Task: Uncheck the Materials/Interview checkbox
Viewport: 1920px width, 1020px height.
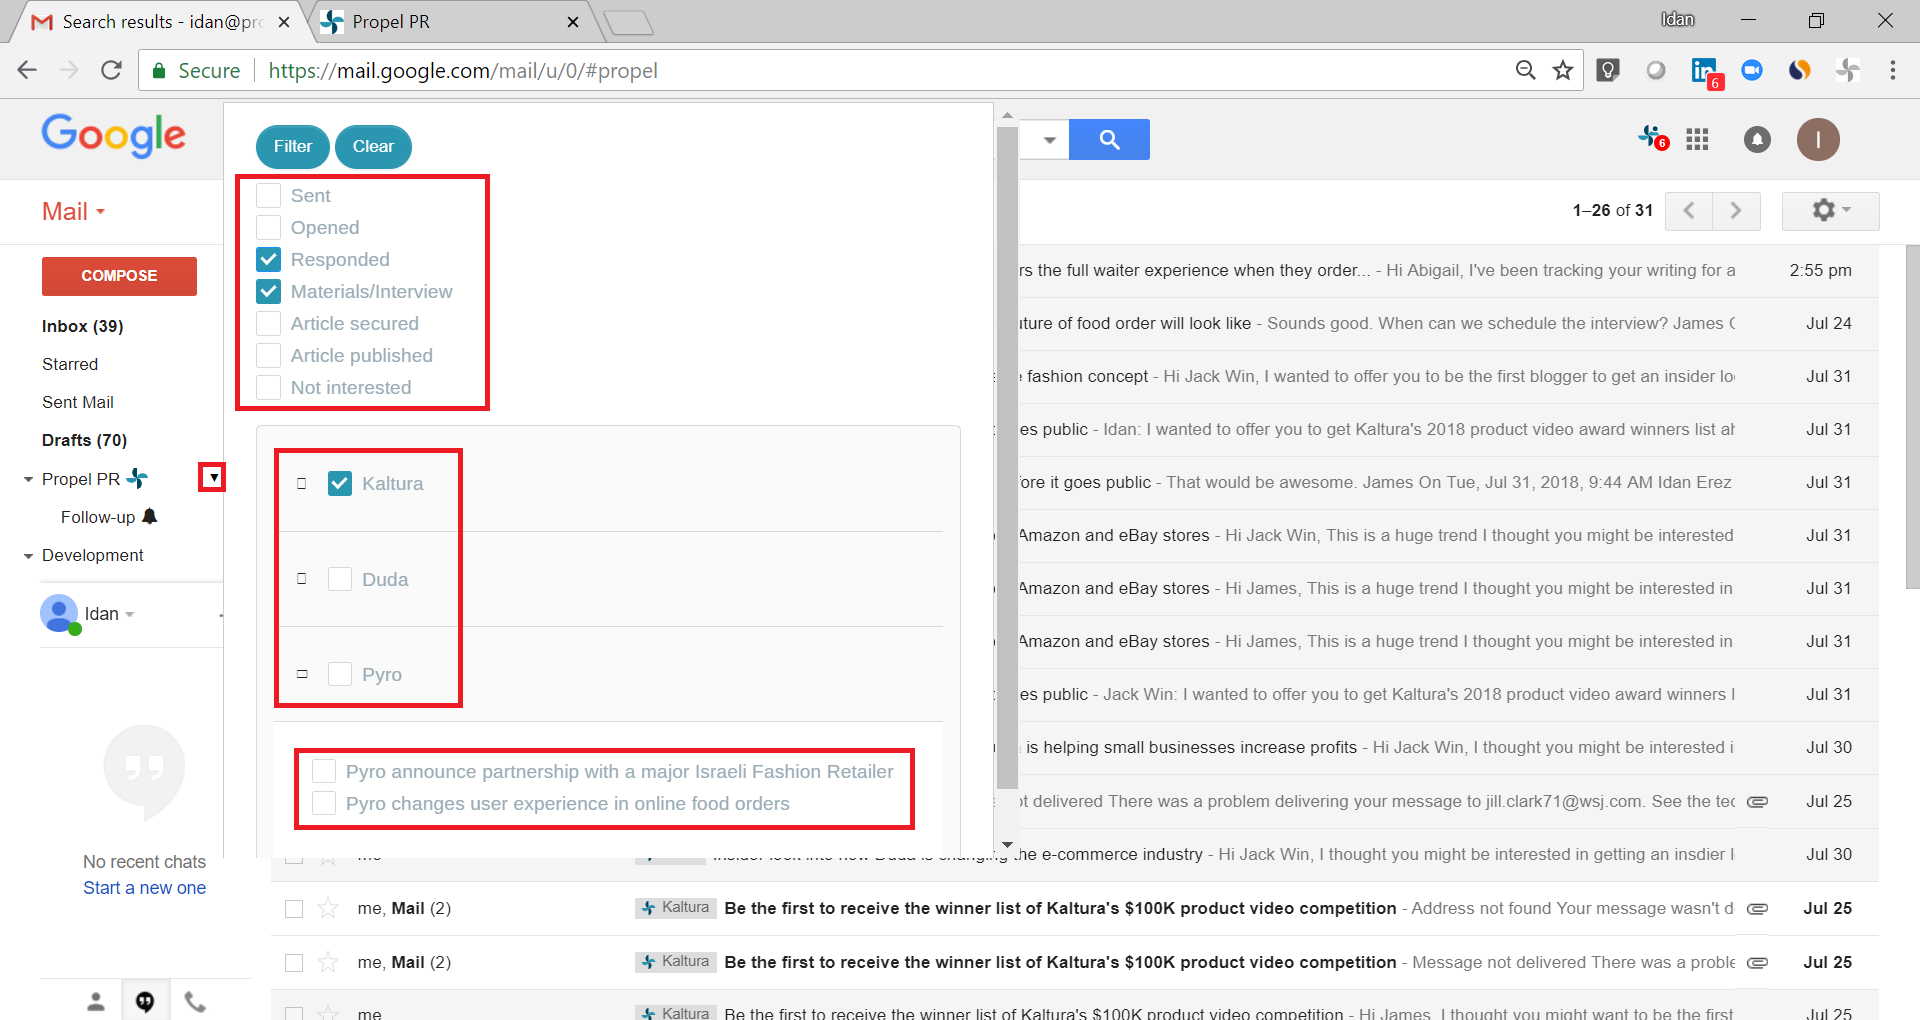Action: click(268, 291)
